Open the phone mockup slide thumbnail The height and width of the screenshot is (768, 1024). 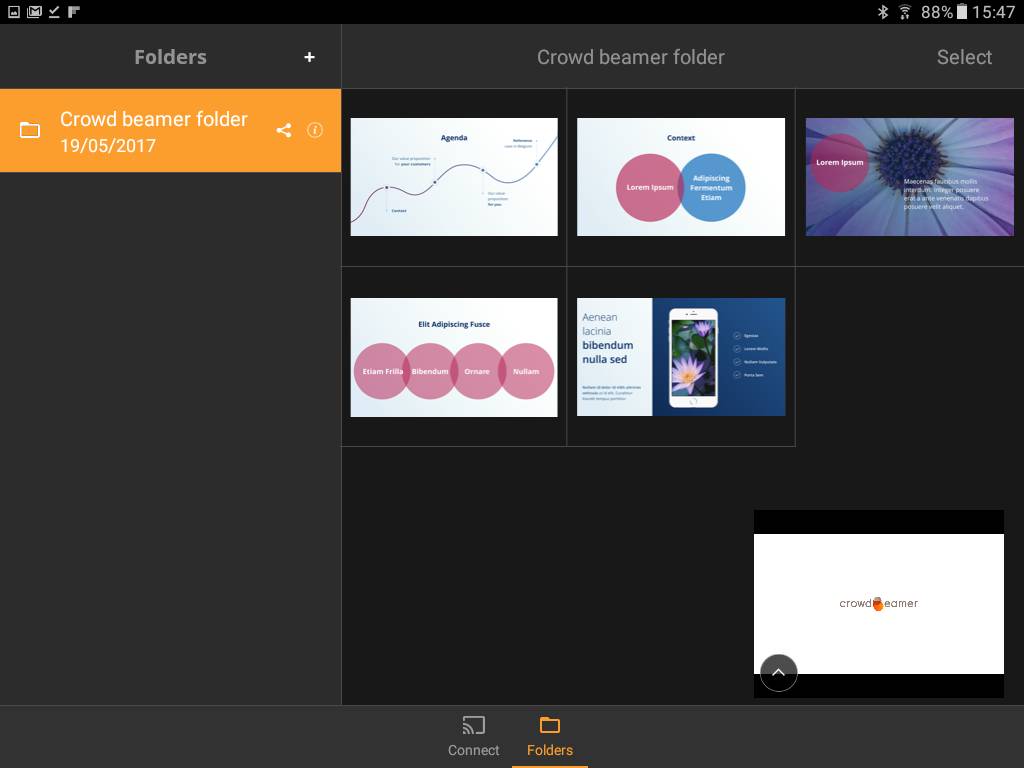(680, 357)
